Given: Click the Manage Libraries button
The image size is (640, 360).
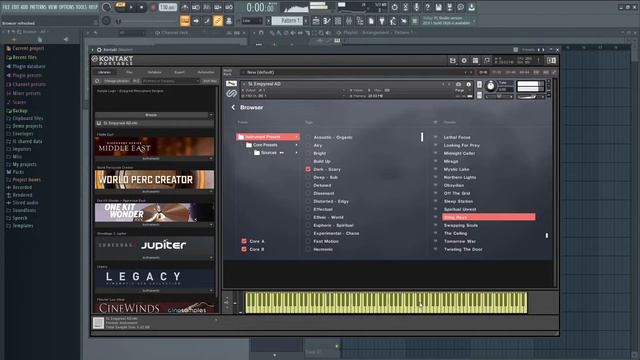Looking at the screenshot, I should [116, 81].
